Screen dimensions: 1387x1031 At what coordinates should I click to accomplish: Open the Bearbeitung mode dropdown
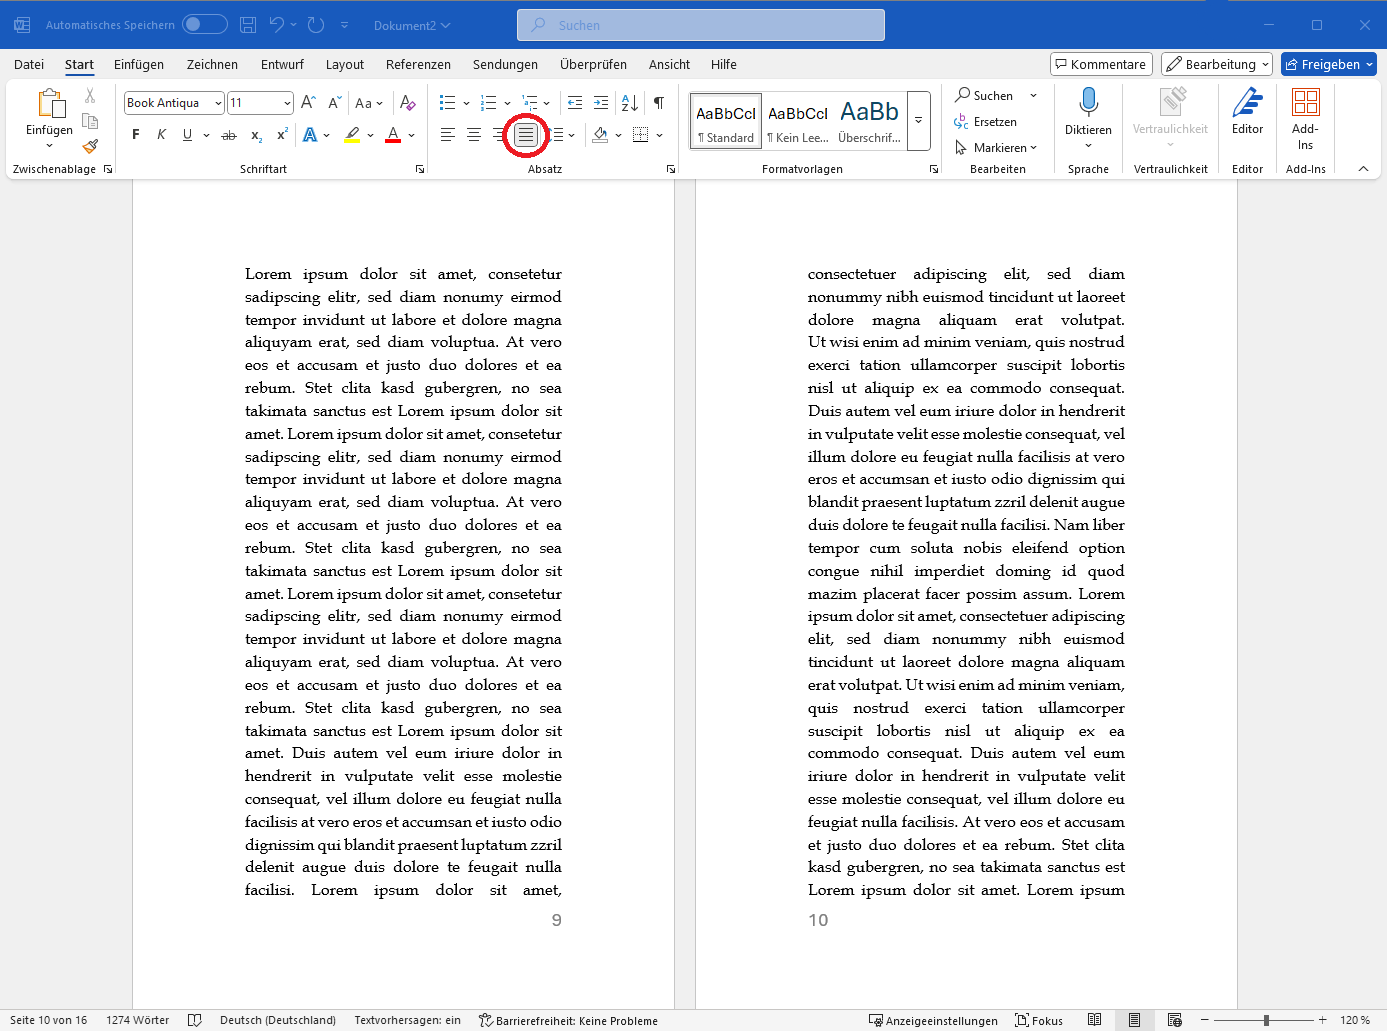(1217, 64)
